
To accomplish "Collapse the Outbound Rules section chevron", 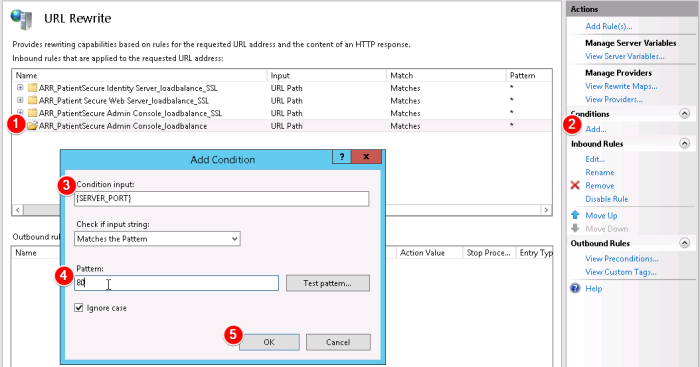I will (x=684, y=243).
